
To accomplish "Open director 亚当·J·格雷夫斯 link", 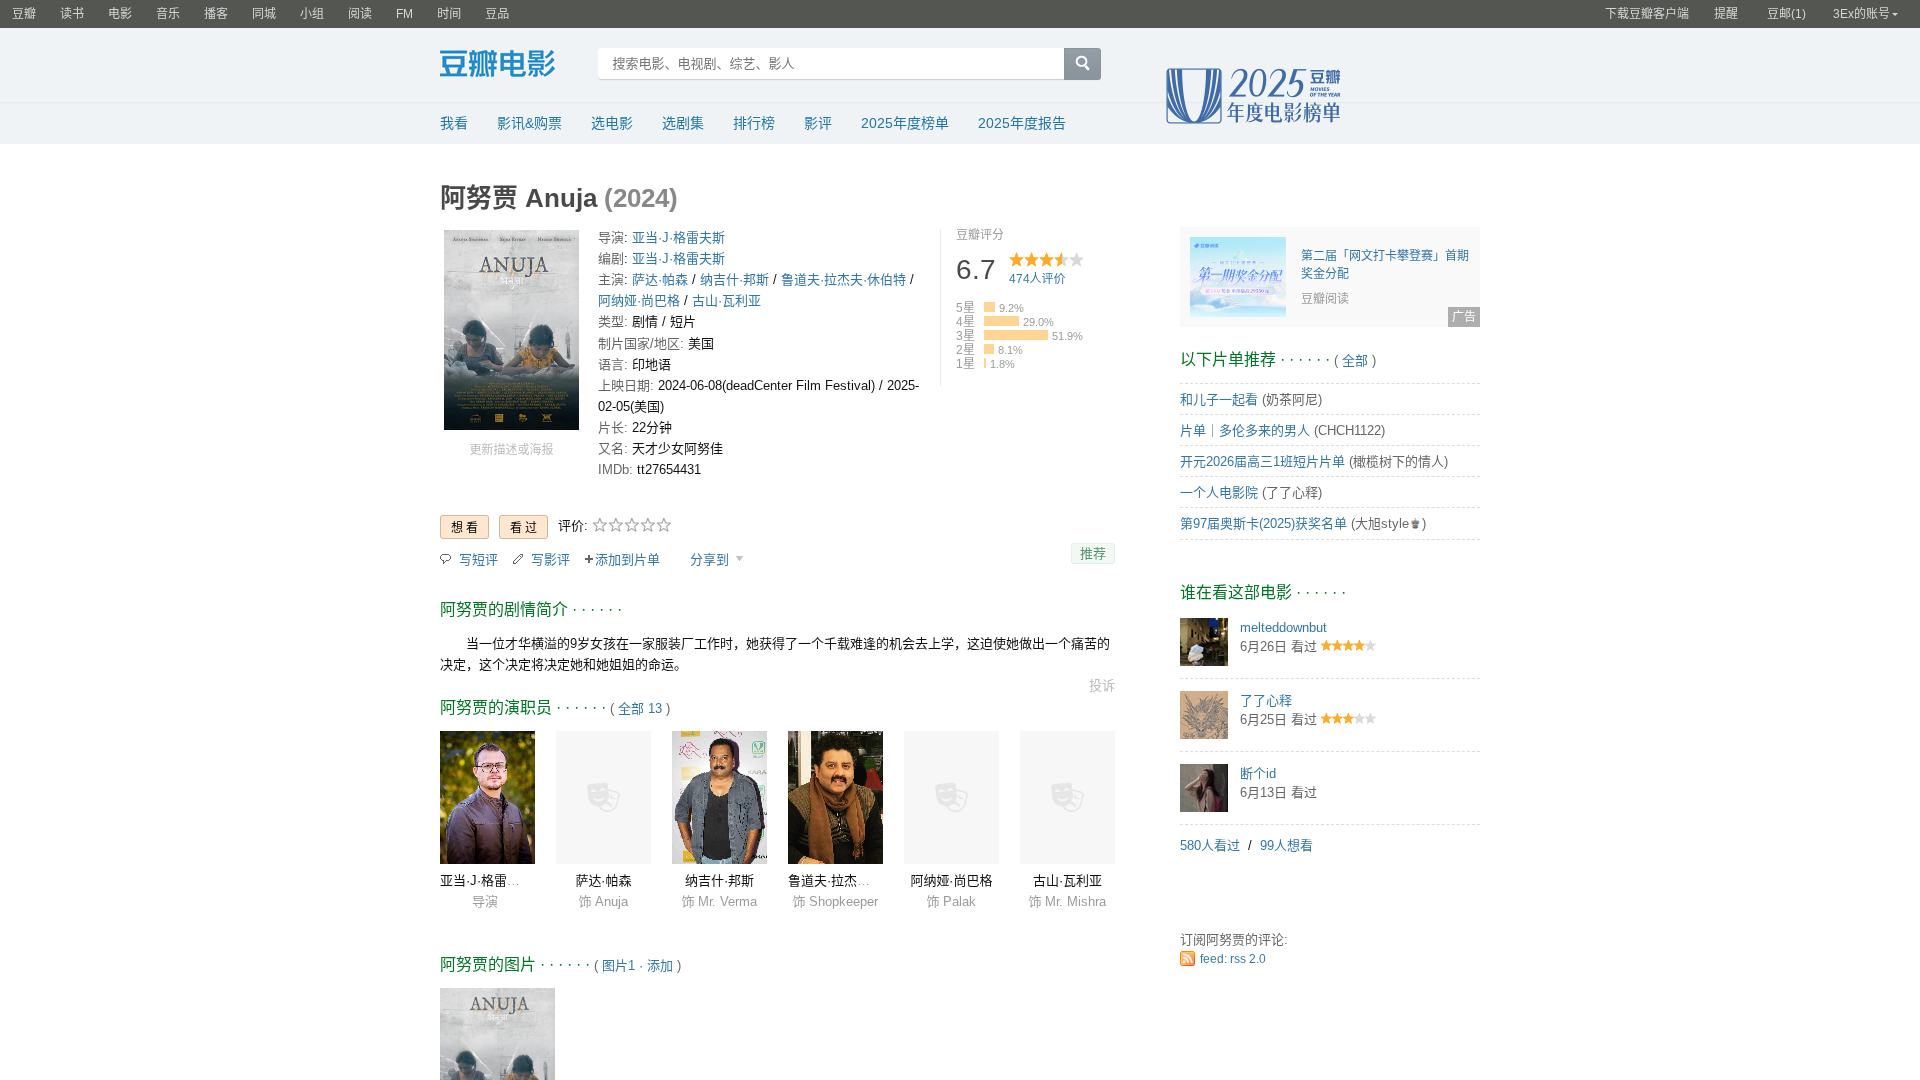I will (678, 238).
